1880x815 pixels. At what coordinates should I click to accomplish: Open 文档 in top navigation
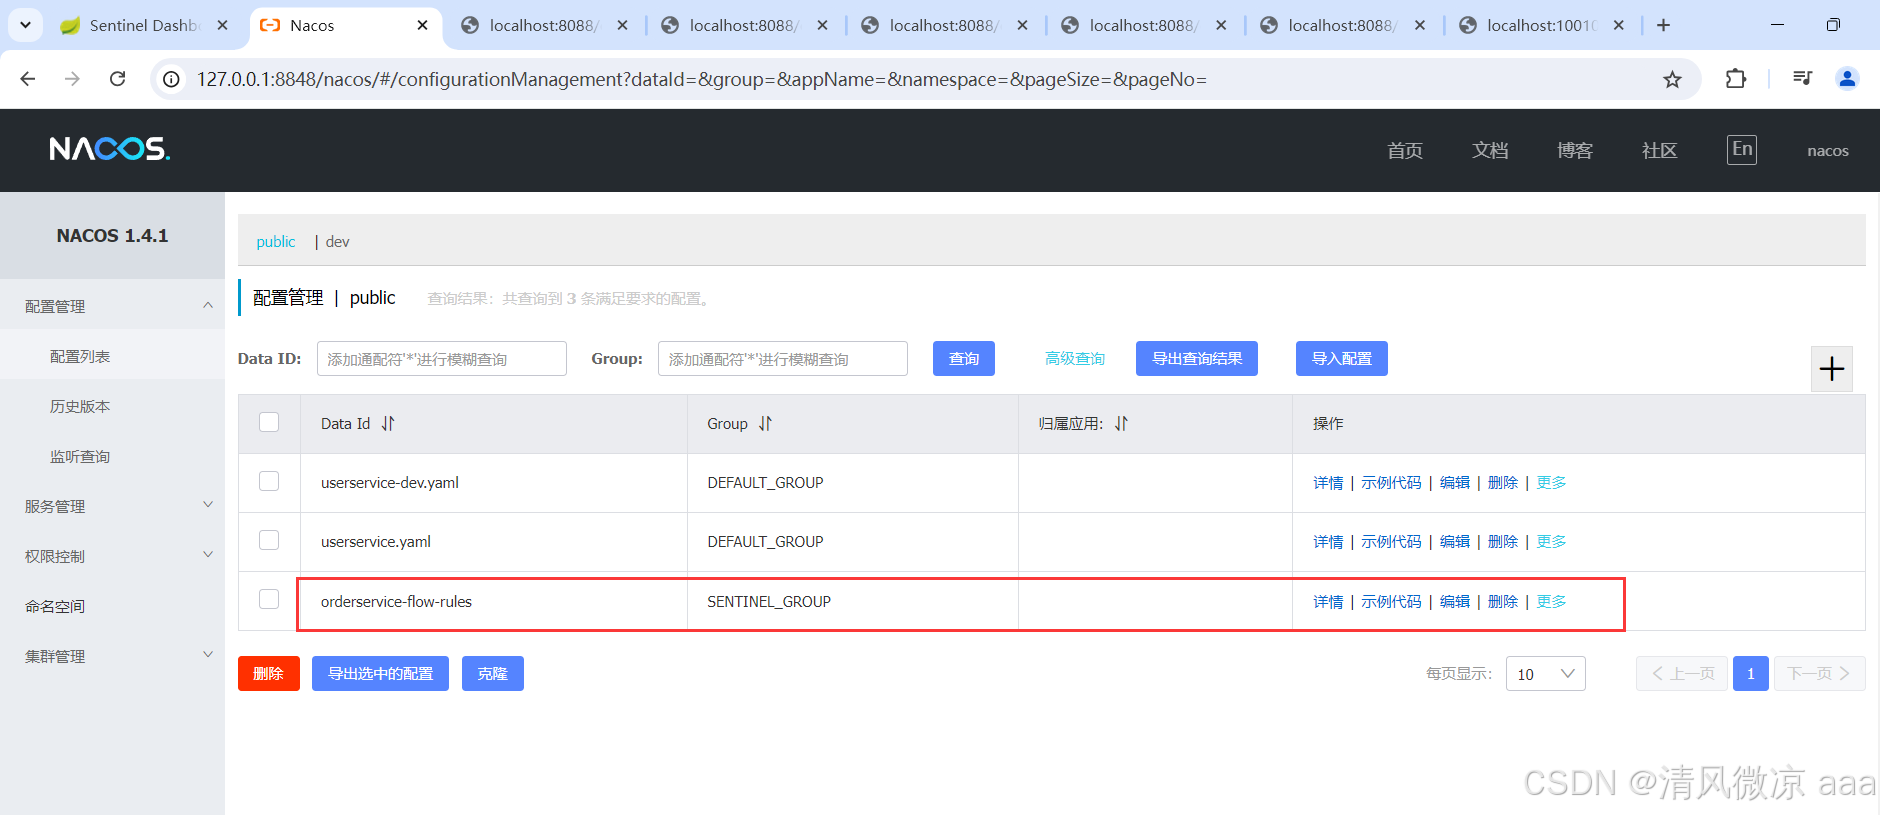[1490, 151]
